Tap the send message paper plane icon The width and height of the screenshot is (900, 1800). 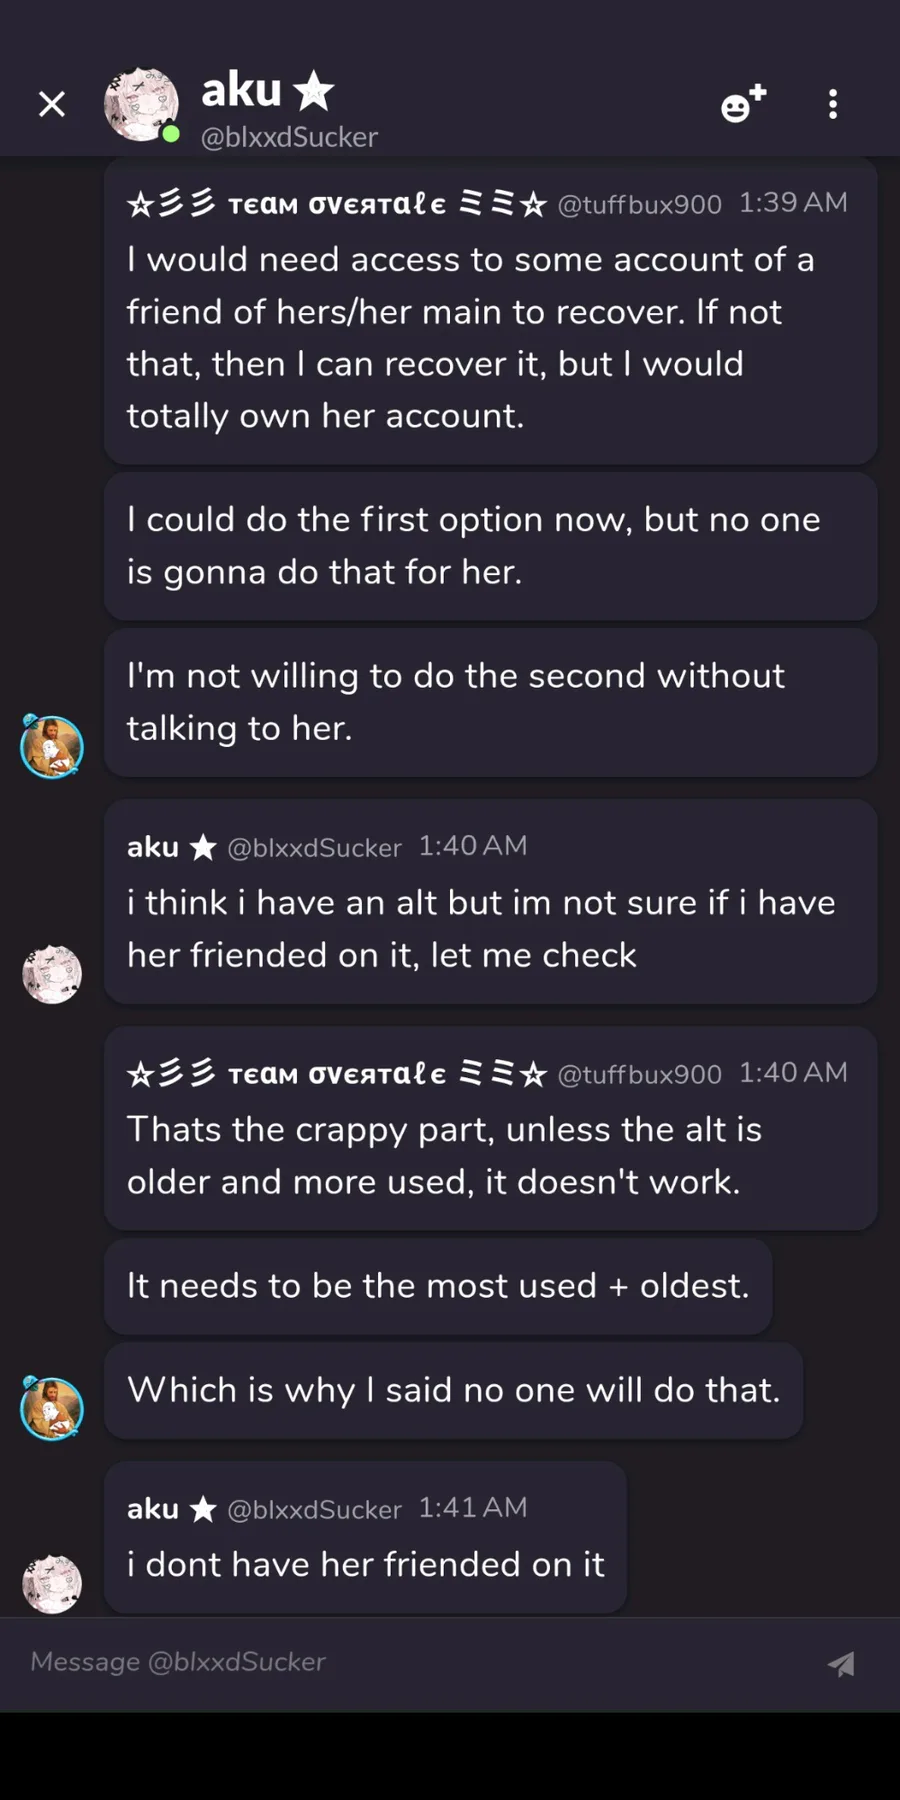(841, 1663)
